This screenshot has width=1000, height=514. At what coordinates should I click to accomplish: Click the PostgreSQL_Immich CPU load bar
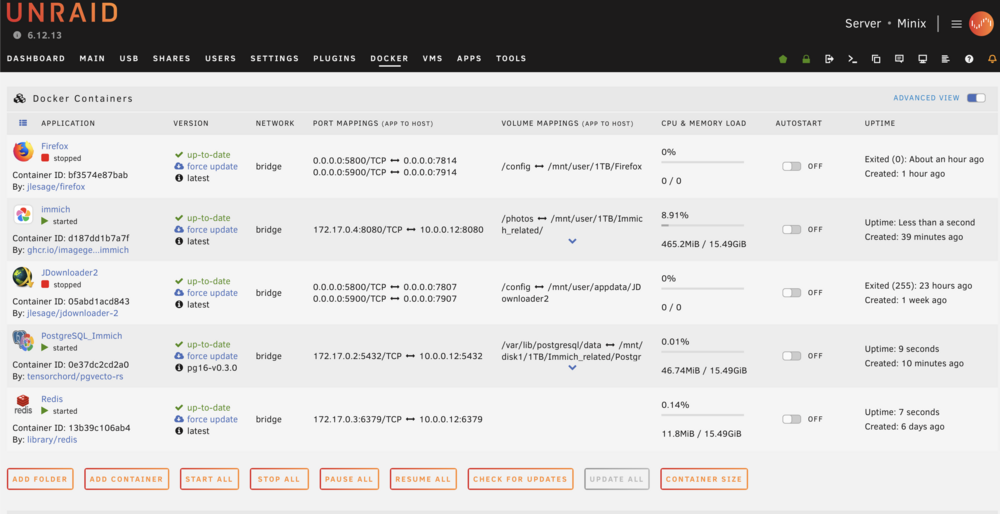coord(702,351)
